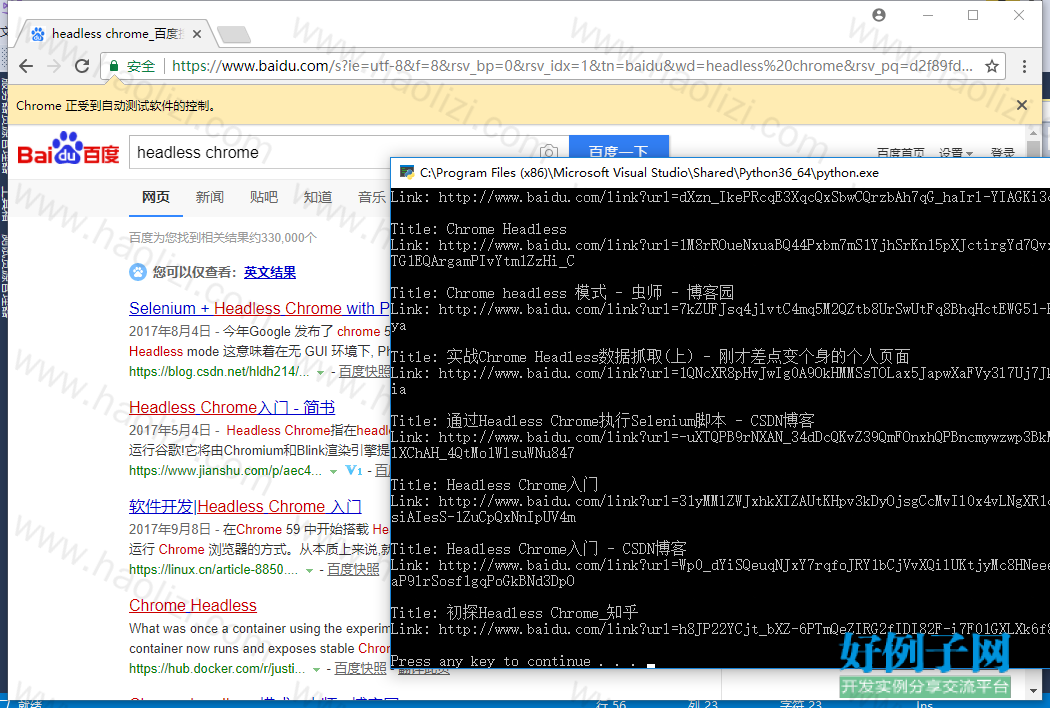
Task: Open the 英文结果 link
Action: (270, 273)
